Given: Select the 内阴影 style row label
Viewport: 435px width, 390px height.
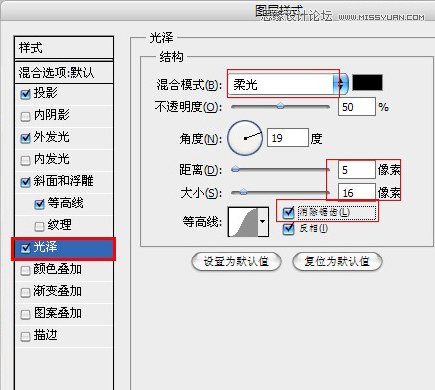Looking at the screenshot, I should click(x=51, y=115).
